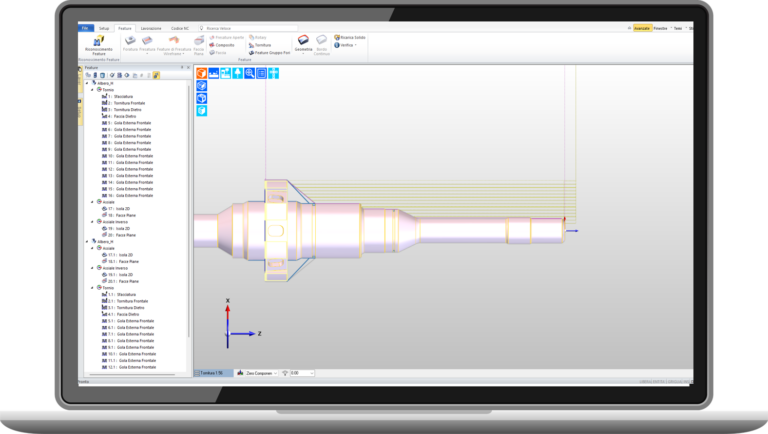
Task: Click the Fresature Aperte ribbon button
Action: click(x=226, y=37)
